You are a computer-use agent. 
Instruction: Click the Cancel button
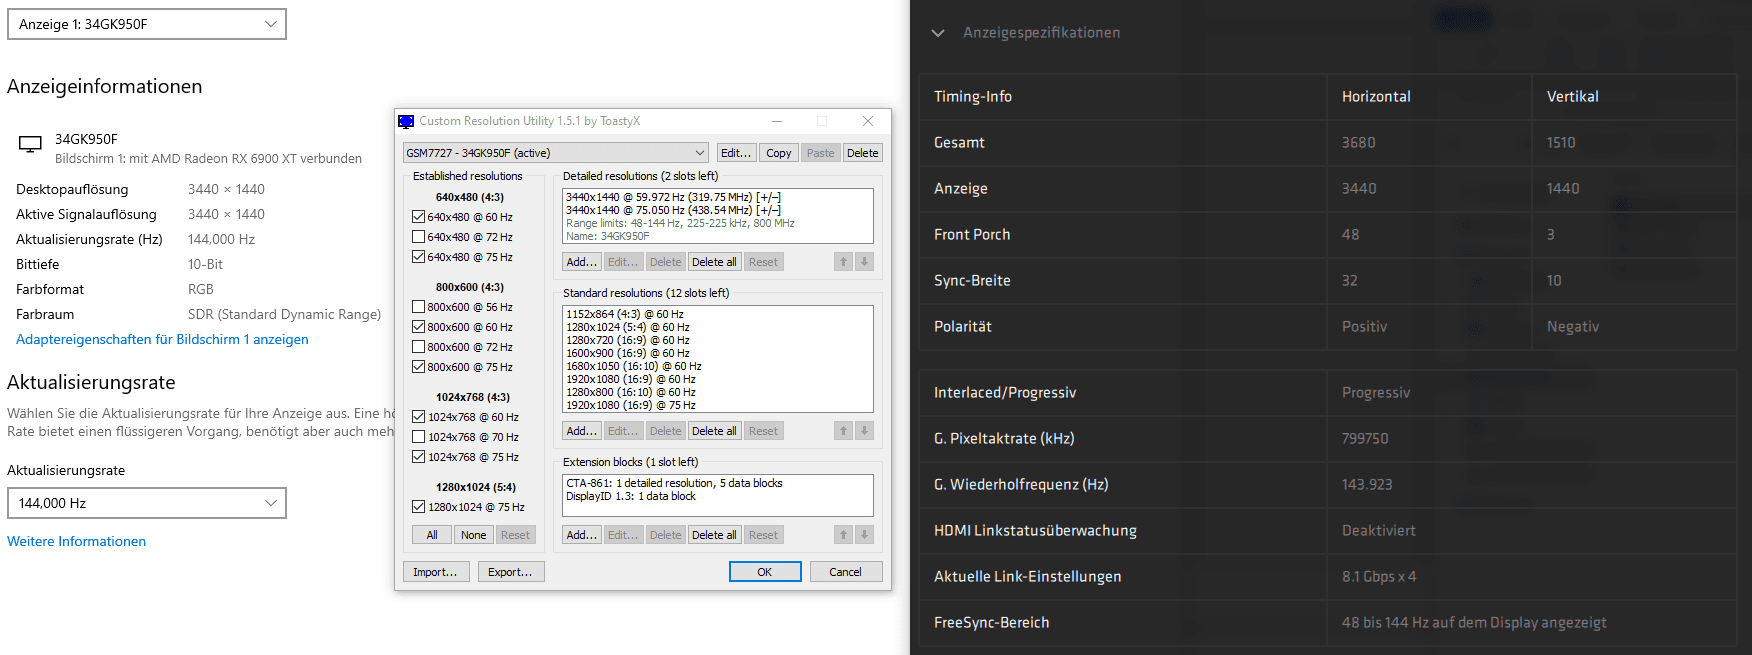[x=846, y=572]
